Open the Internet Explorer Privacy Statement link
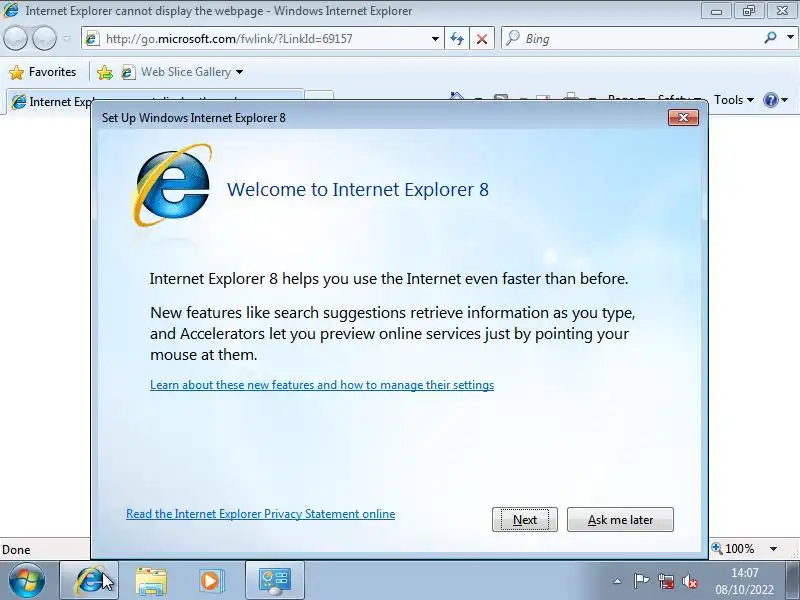The width and height of the screenshot is (800, 600). point(260,514)
